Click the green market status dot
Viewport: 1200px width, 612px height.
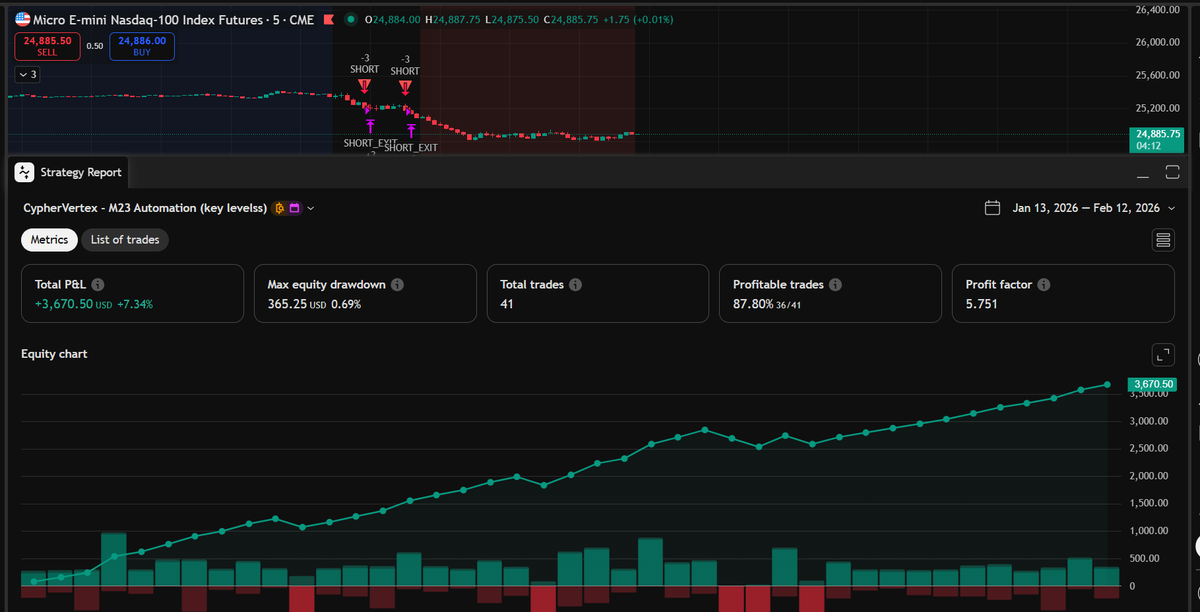coord(351,19)
